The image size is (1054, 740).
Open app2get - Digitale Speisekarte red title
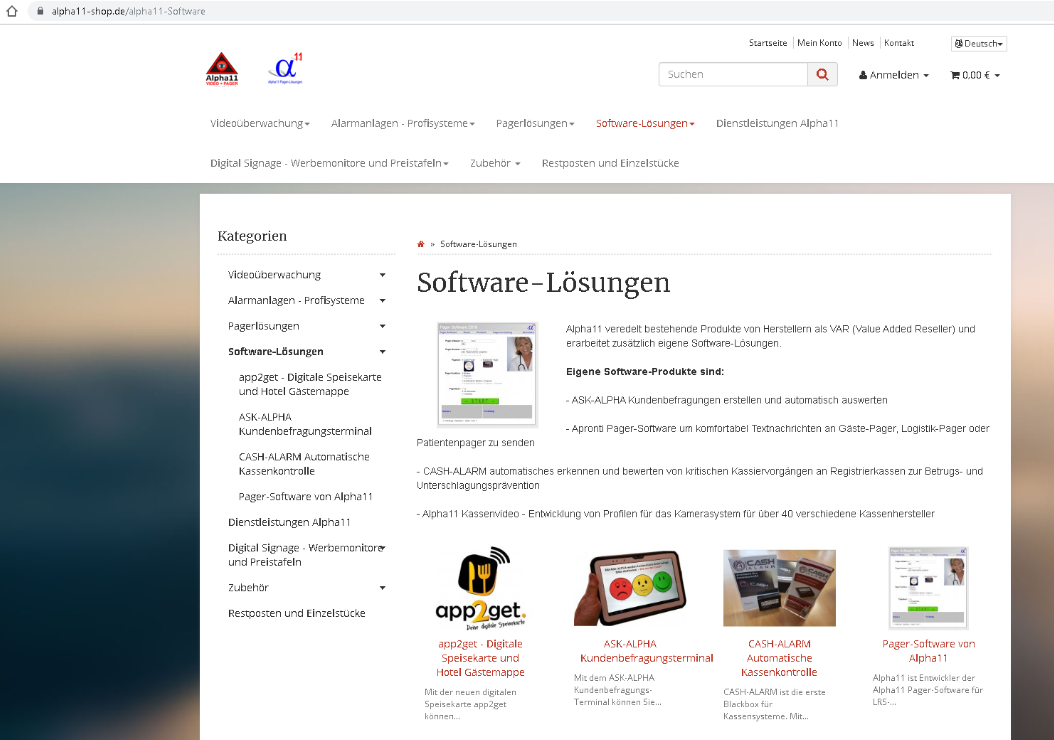pos(480,658)
